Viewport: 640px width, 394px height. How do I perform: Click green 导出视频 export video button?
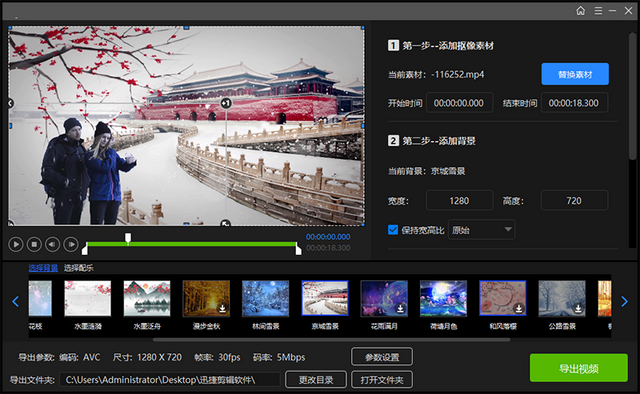tap(579, 368)
